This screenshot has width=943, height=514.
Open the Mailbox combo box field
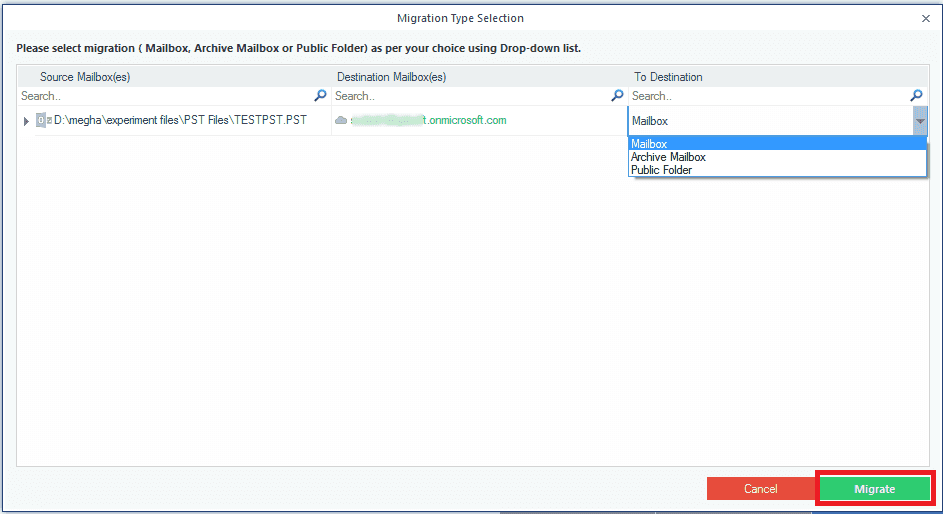pos(768,121)
